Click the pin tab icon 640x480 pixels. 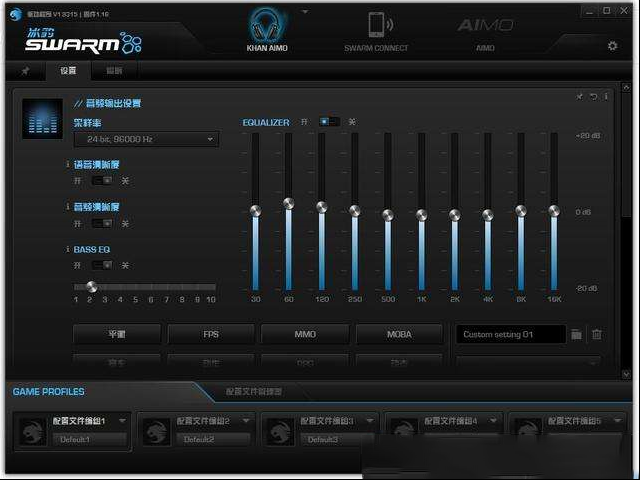25,71
